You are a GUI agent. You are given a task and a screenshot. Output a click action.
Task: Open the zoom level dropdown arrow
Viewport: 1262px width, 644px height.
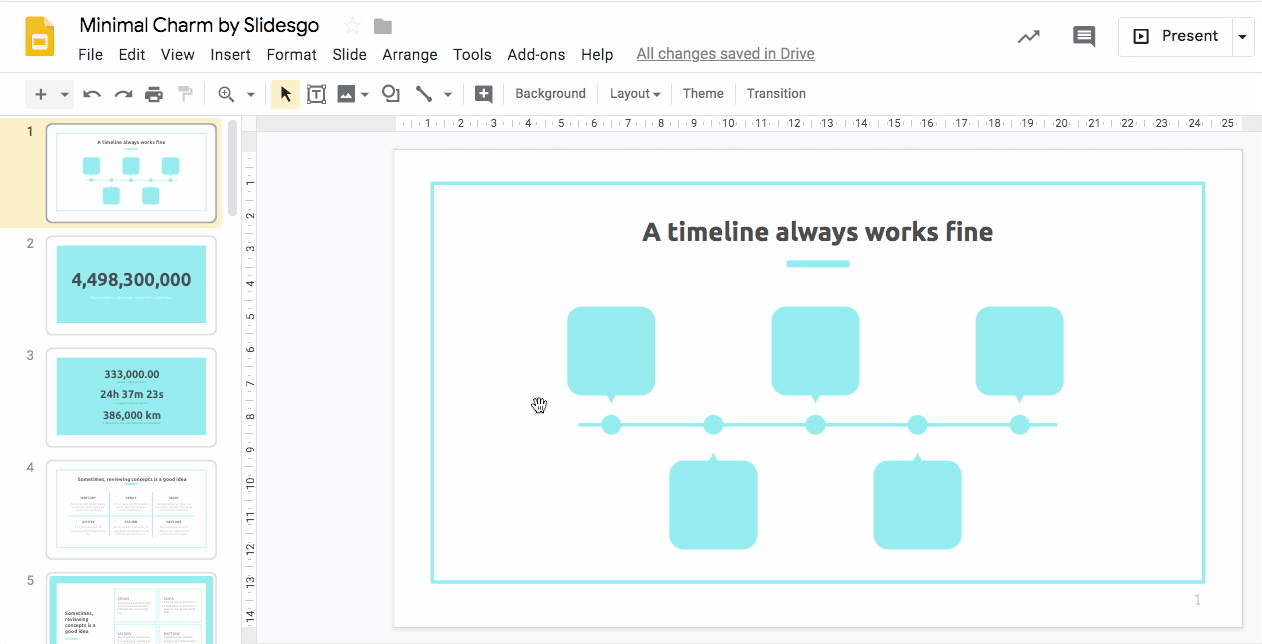pyautogui.click(x=250, y=94)
